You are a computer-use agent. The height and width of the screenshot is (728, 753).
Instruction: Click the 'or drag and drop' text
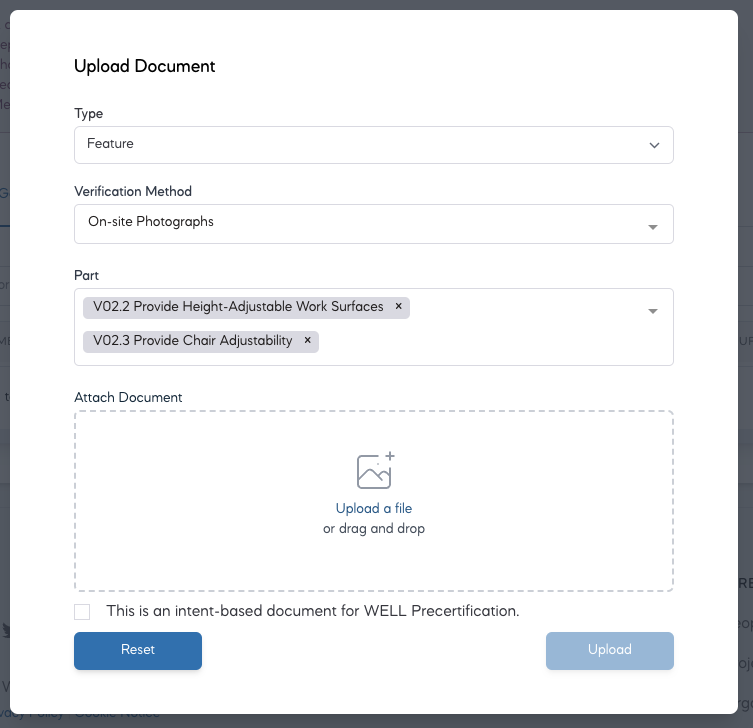374,528
